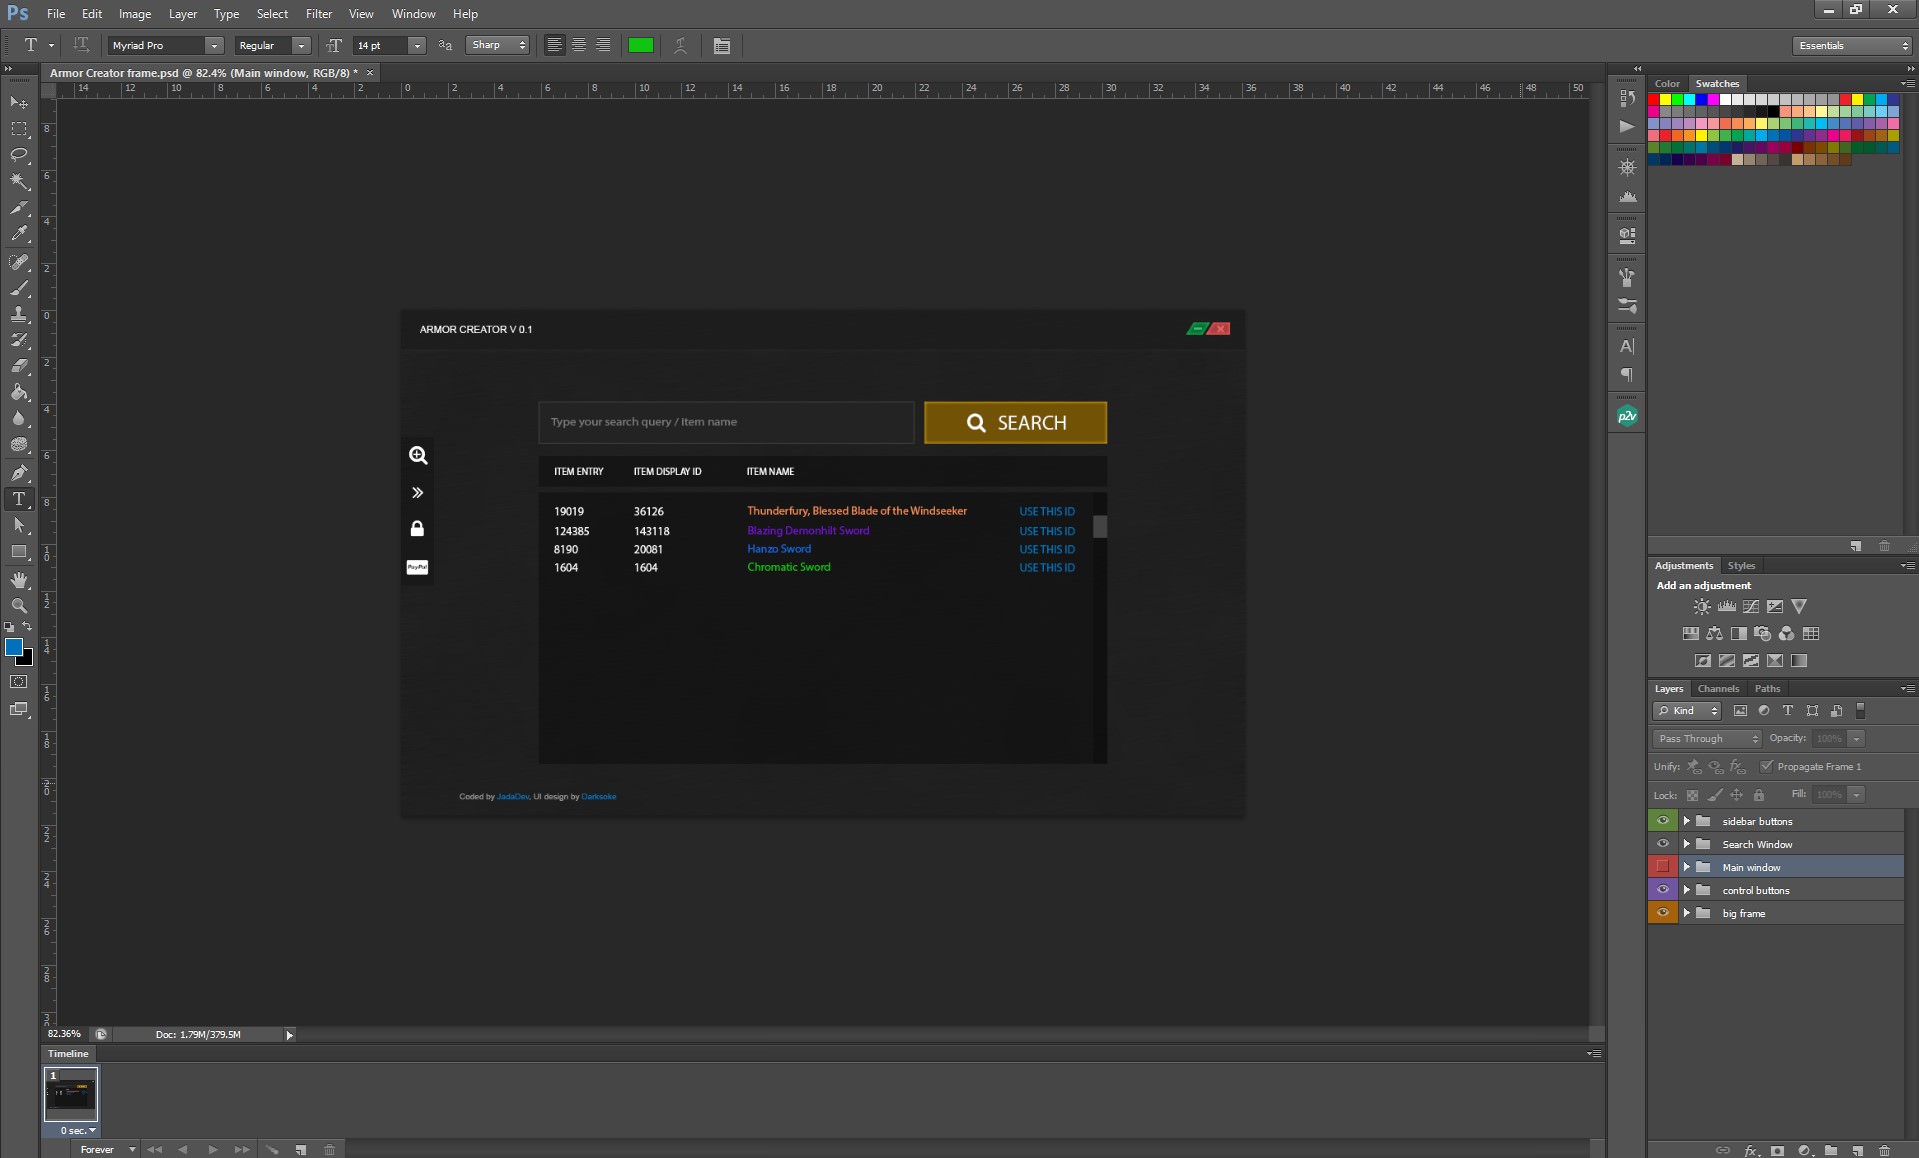Screen dimensions: 1919x1158
Task: Switch to the Color tab
Action: click(x=1667, y=83)
